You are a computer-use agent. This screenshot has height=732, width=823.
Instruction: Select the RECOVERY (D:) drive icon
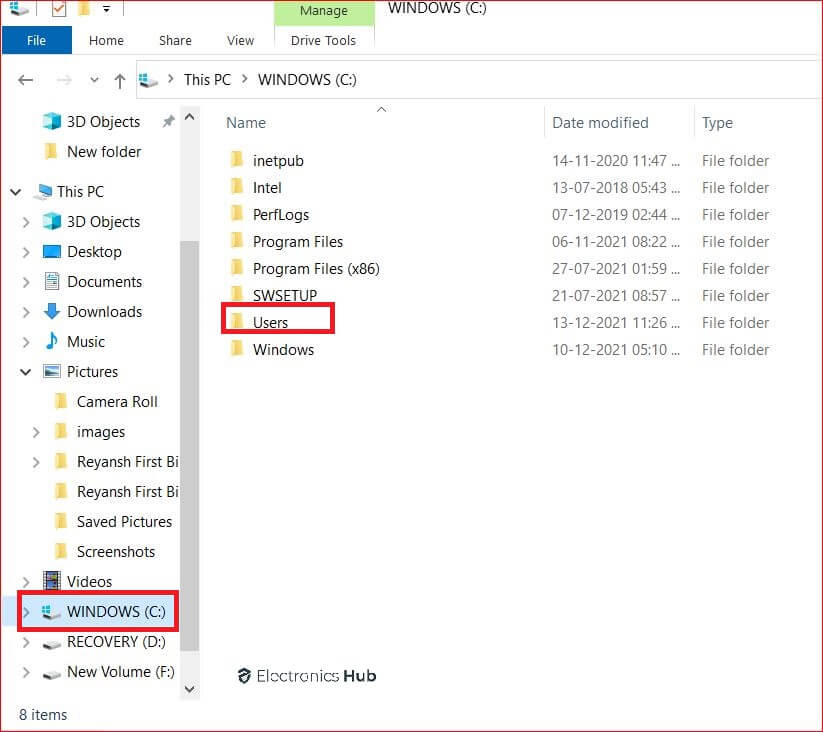51,643
